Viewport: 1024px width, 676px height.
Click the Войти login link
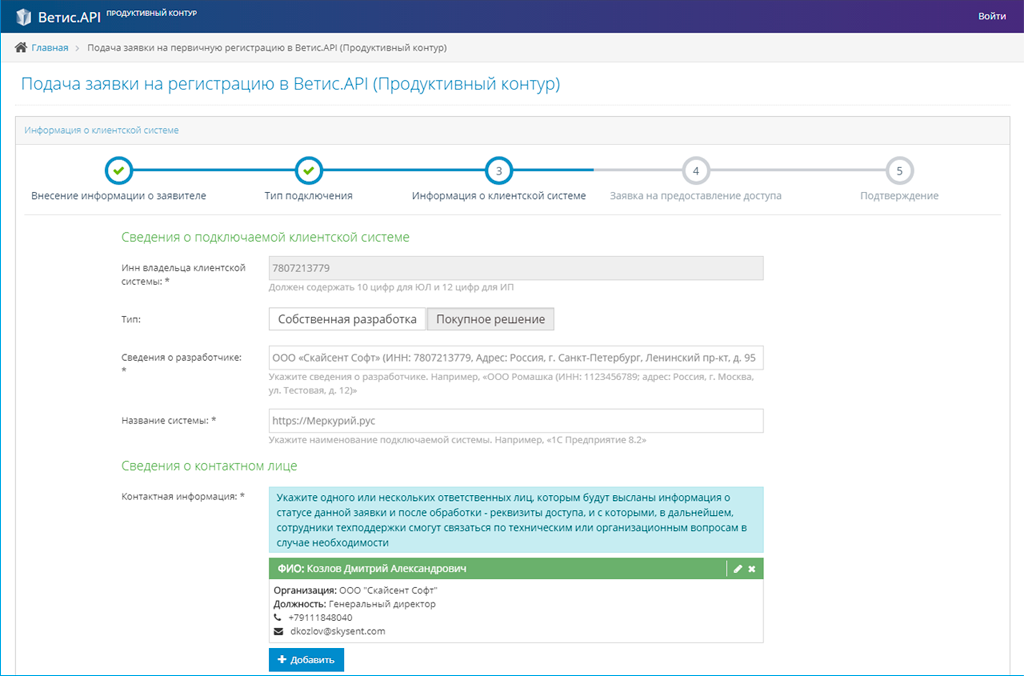click(x=992, y=17)
